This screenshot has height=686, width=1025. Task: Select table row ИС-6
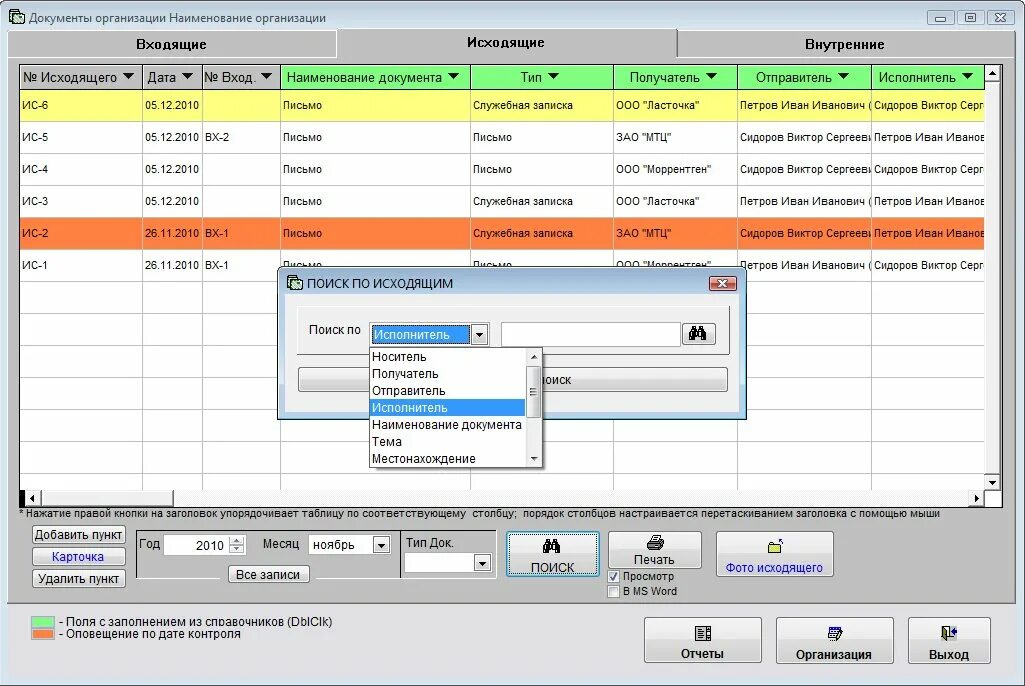tap(501, 105)
